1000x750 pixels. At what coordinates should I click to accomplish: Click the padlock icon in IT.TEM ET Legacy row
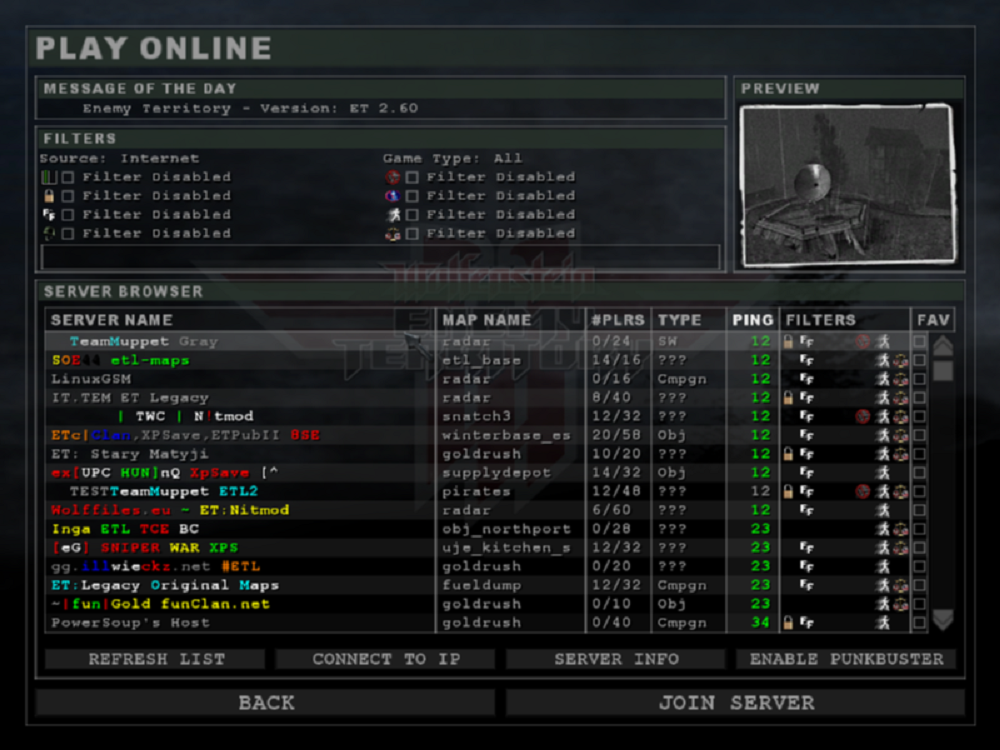(788, 398)
